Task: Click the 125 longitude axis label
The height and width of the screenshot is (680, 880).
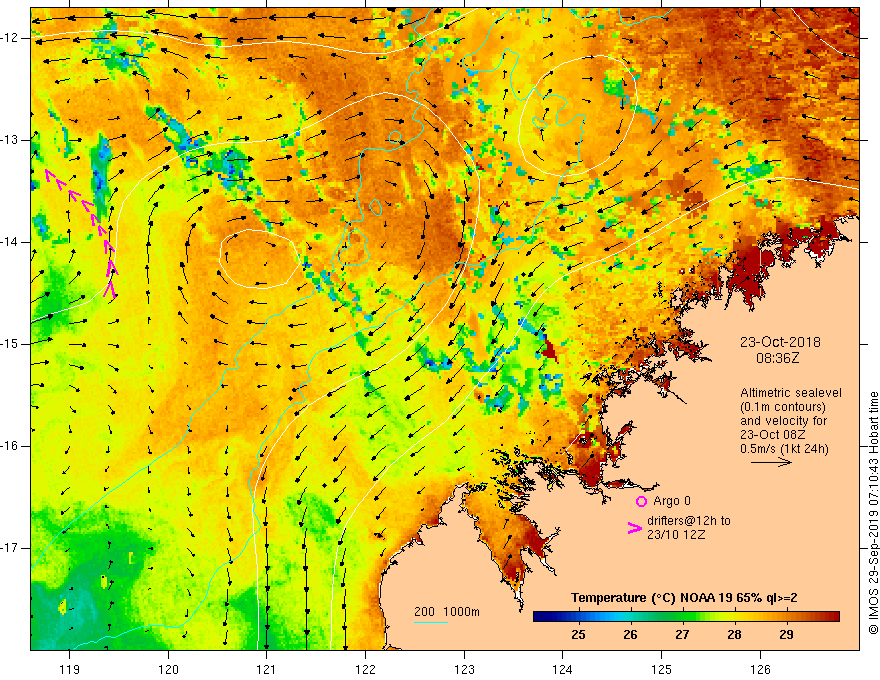Action: (662, 669)
